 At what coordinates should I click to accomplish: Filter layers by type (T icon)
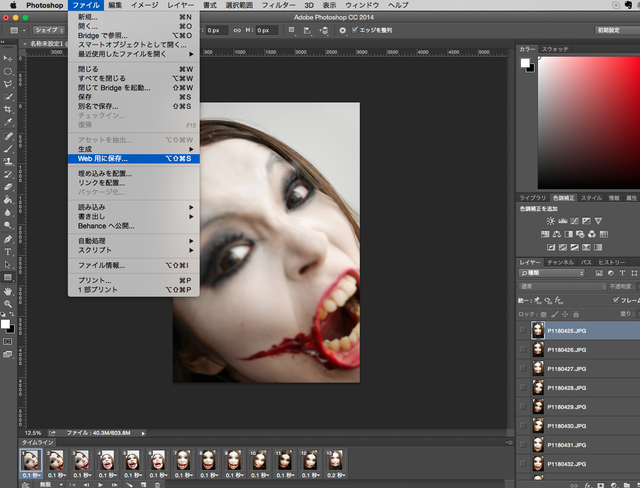(622, 273)
